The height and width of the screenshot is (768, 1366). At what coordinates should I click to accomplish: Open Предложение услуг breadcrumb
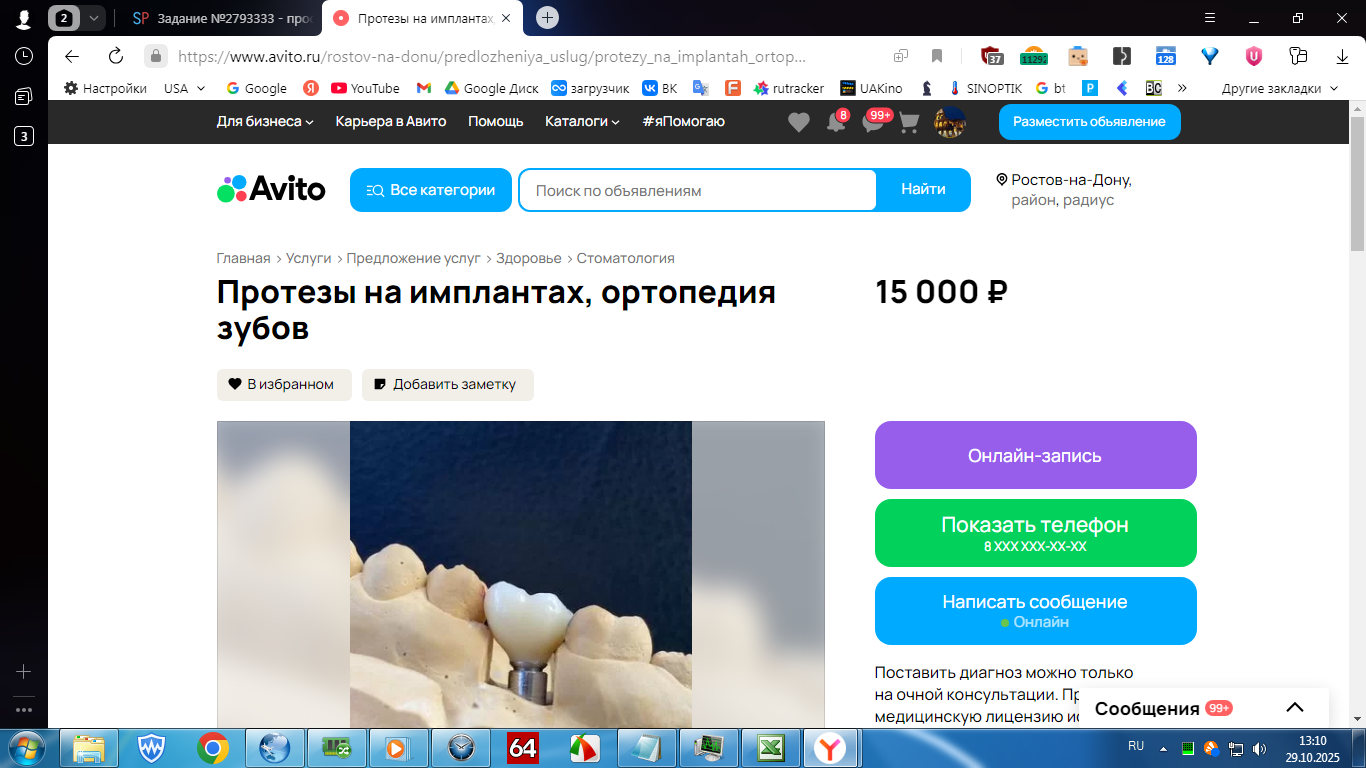click(x=414, y=258)
